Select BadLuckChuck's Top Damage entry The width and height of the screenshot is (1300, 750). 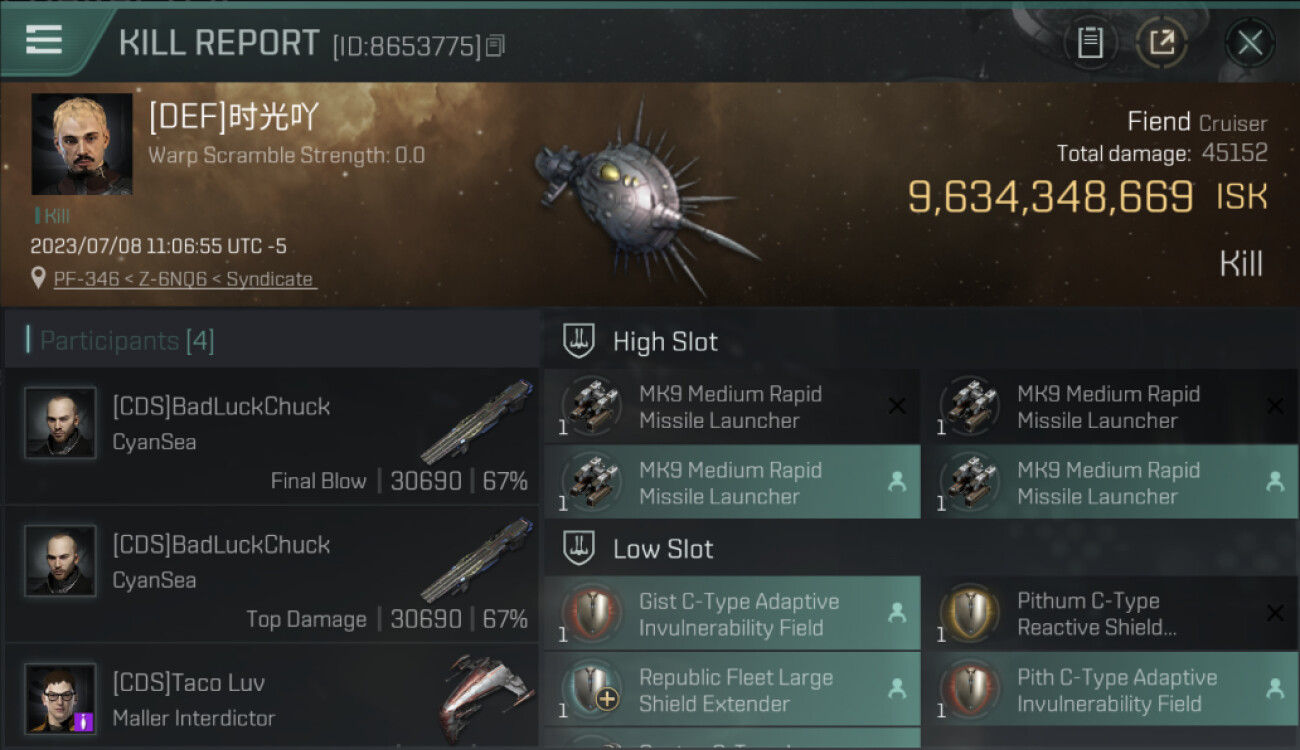[x=272, y=575]
